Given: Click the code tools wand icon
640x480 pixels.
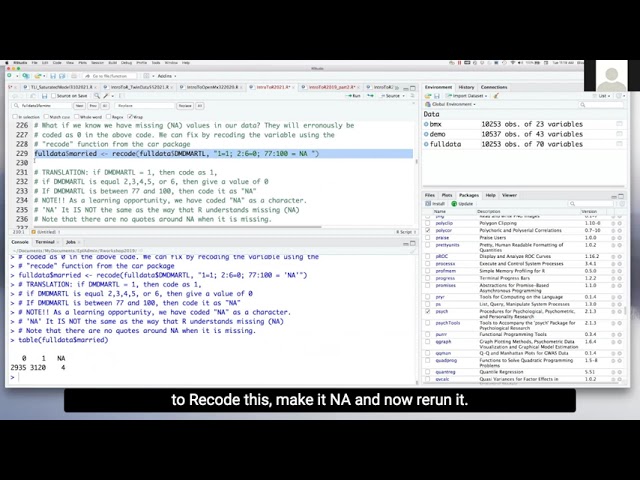Looking at the screenshot, I should point(106,96).
